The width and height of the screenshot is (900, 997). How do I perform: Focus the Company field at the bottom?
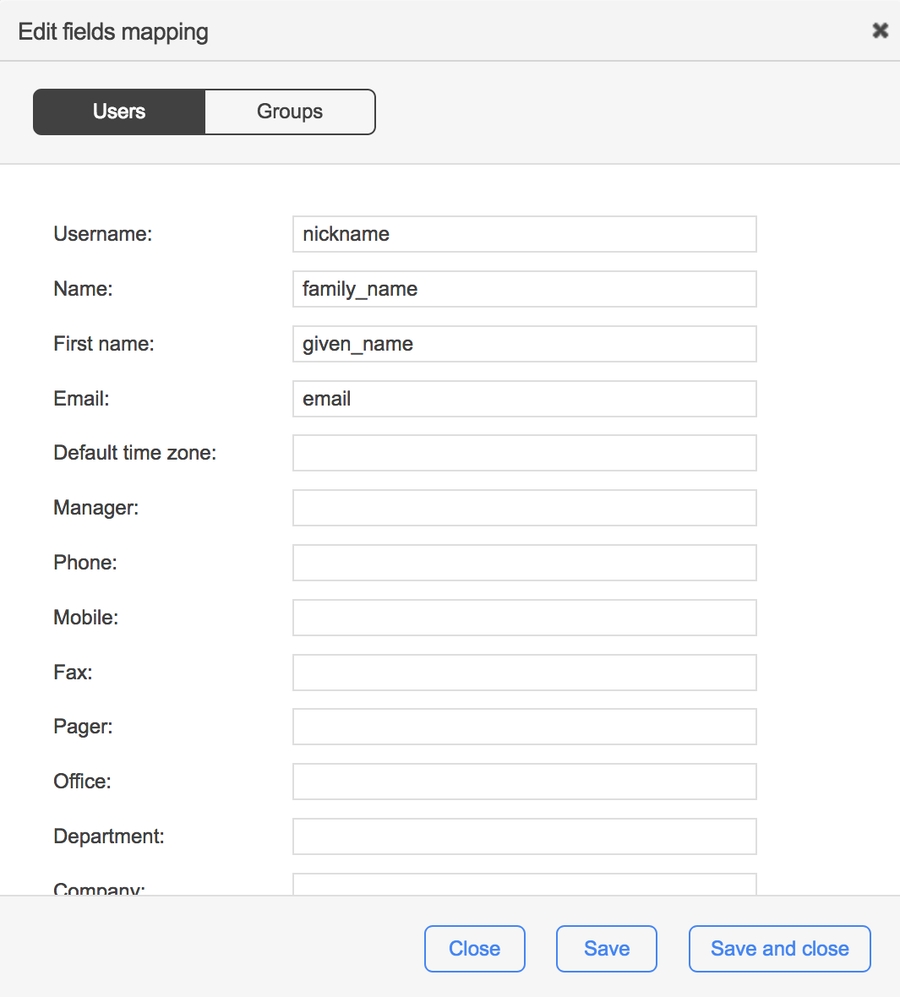click(x=524, y=884)
